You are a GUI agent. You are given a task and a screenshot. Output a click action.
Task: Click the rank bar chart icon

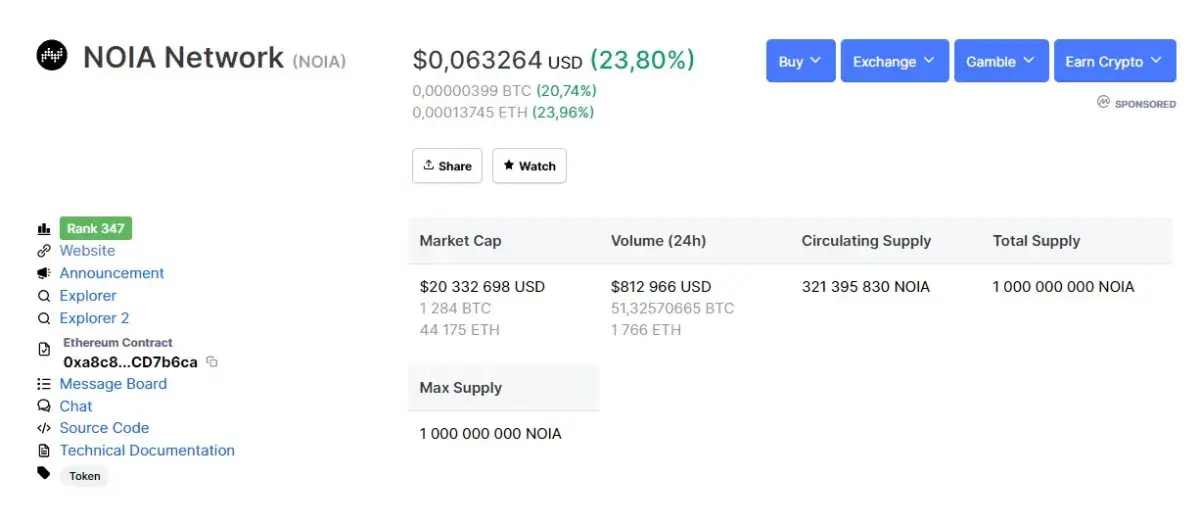pyautogui.click(x=44, y=229)
